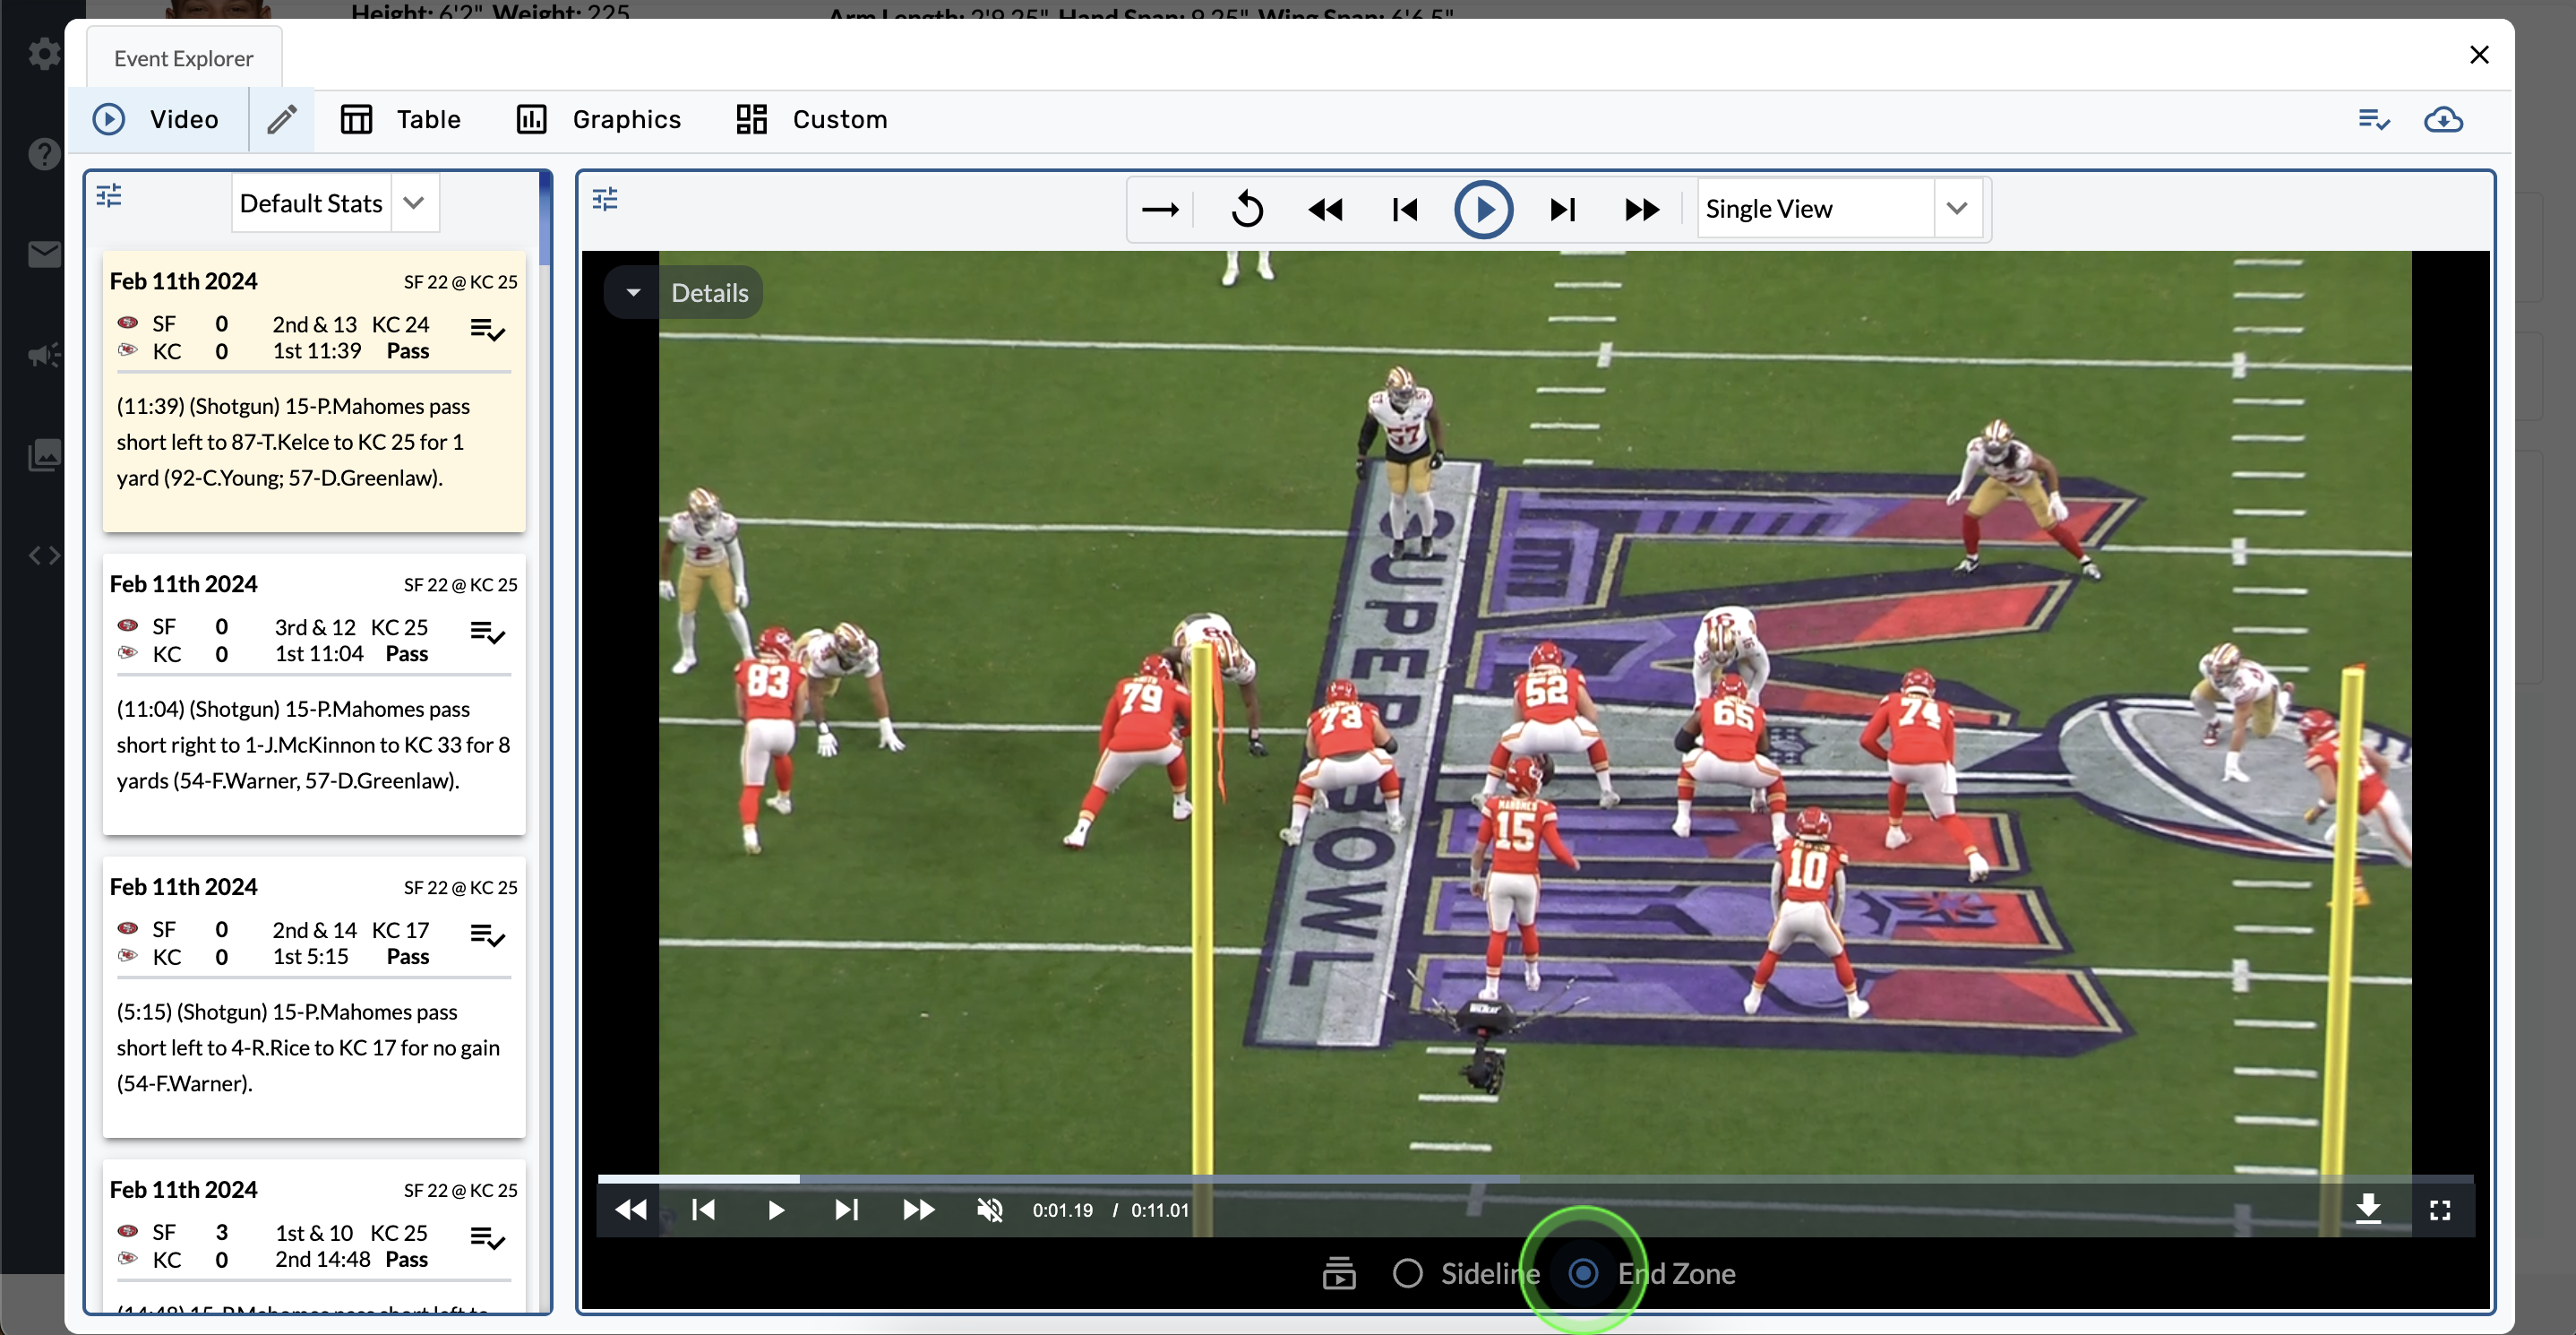Open video panel filter settings icon
The width and height of the screenshot is (2576, 1335).
point(605,199)
